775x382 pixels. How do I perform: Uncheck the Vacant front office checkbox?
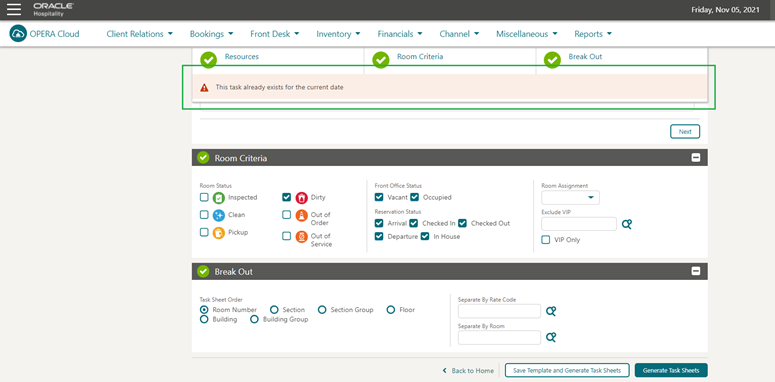click(379, 197)
